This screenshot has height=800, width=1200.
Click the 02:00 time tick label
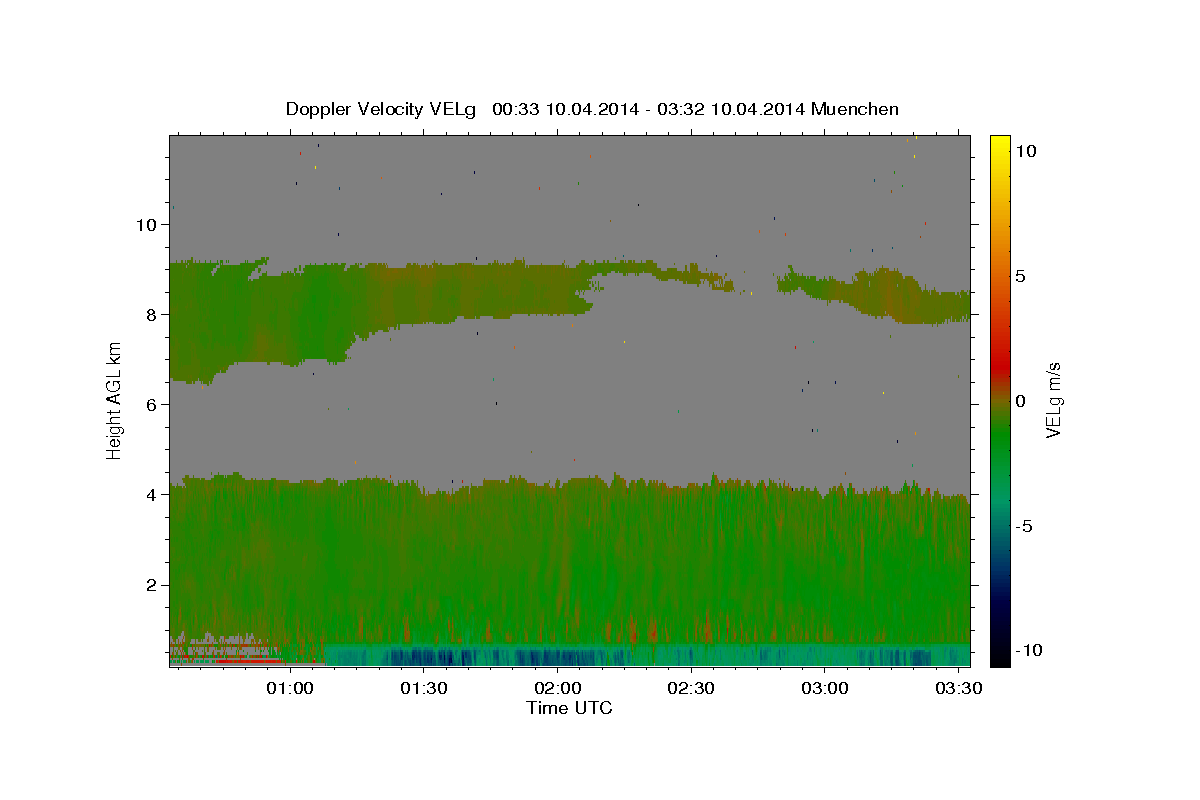coord(558,689)
